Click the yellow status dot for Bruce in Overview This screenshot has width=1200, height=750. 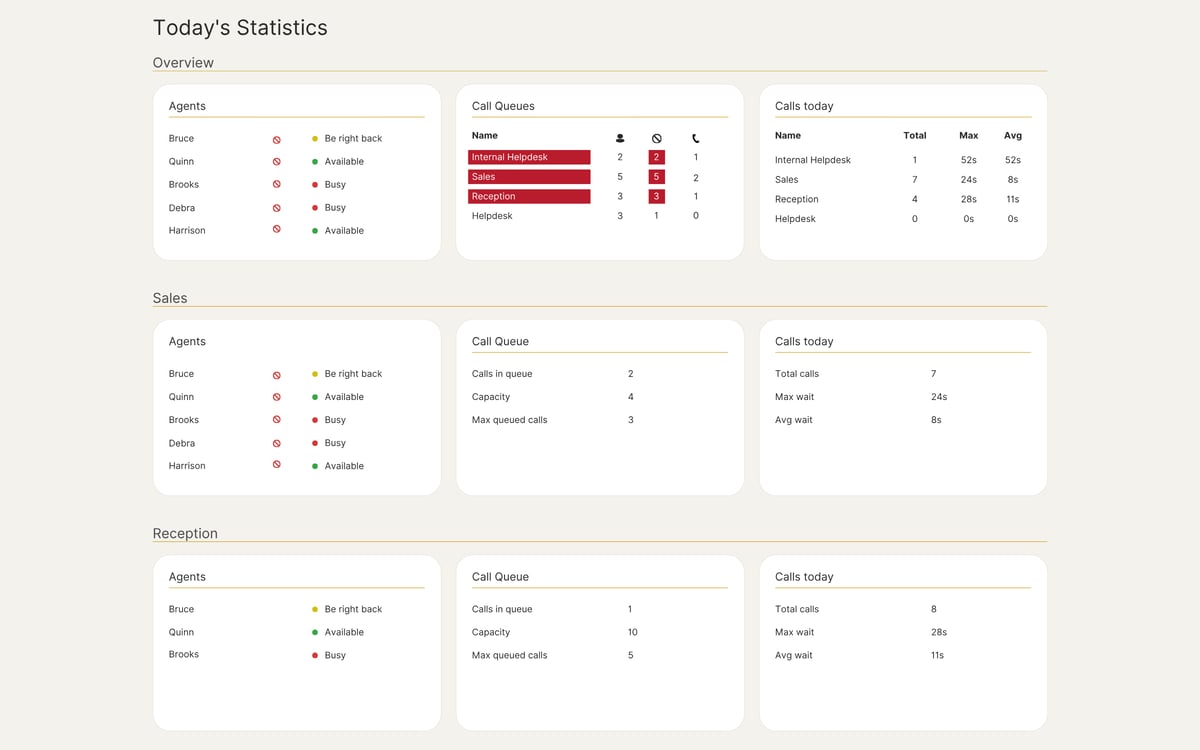coord(315,139)
